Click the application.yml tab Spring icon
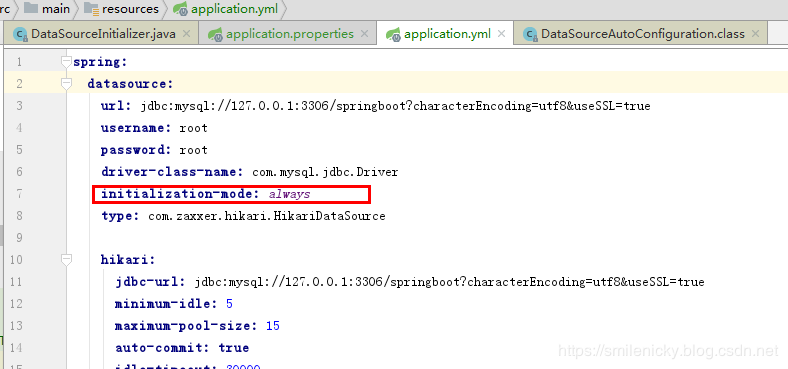This screenshot has width=788, height=369. coord(393,34)
